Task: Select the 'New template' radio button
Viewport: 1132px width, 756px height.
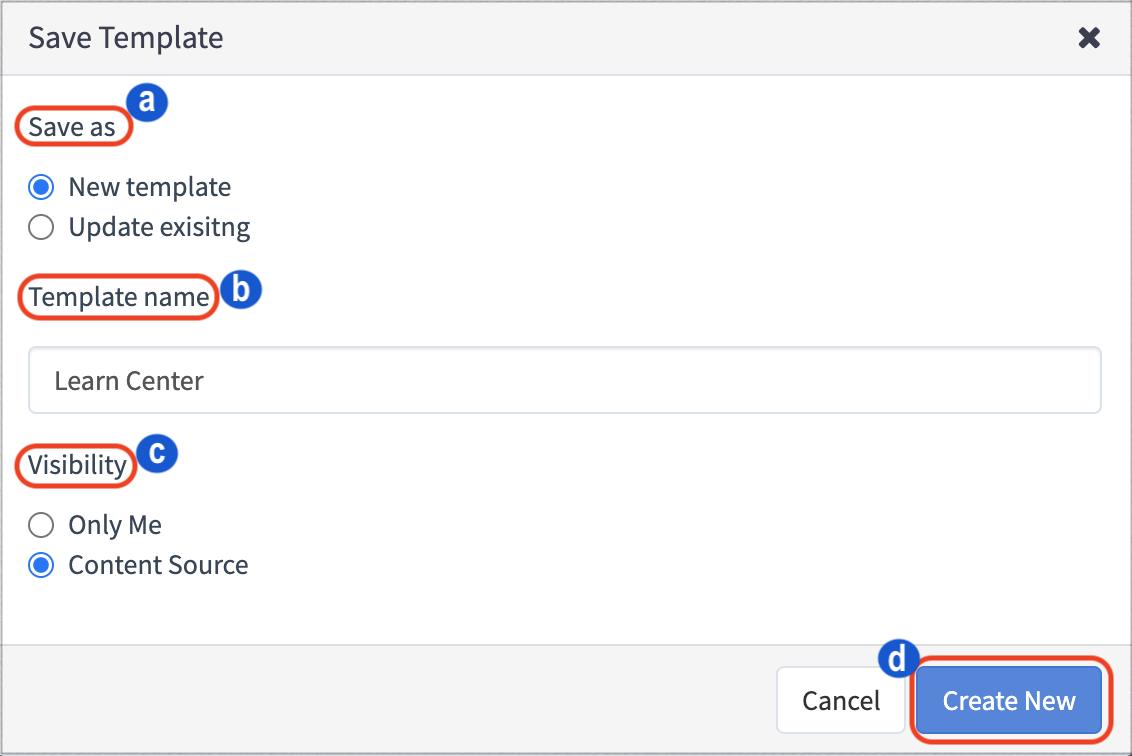Action: click(41, 187)
